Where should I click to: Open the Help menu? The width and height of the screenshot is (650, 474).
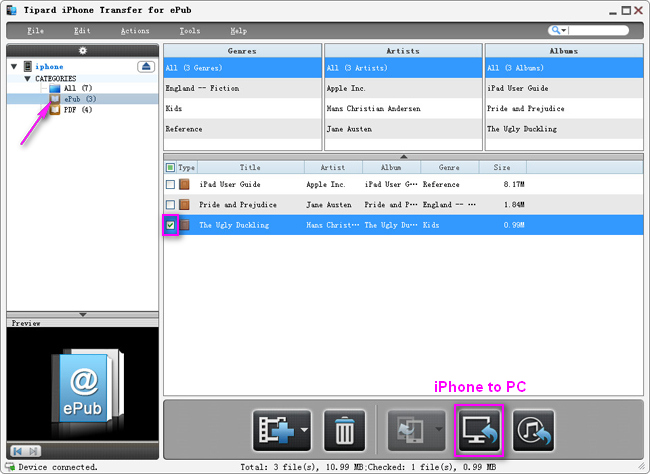(238, 31)
